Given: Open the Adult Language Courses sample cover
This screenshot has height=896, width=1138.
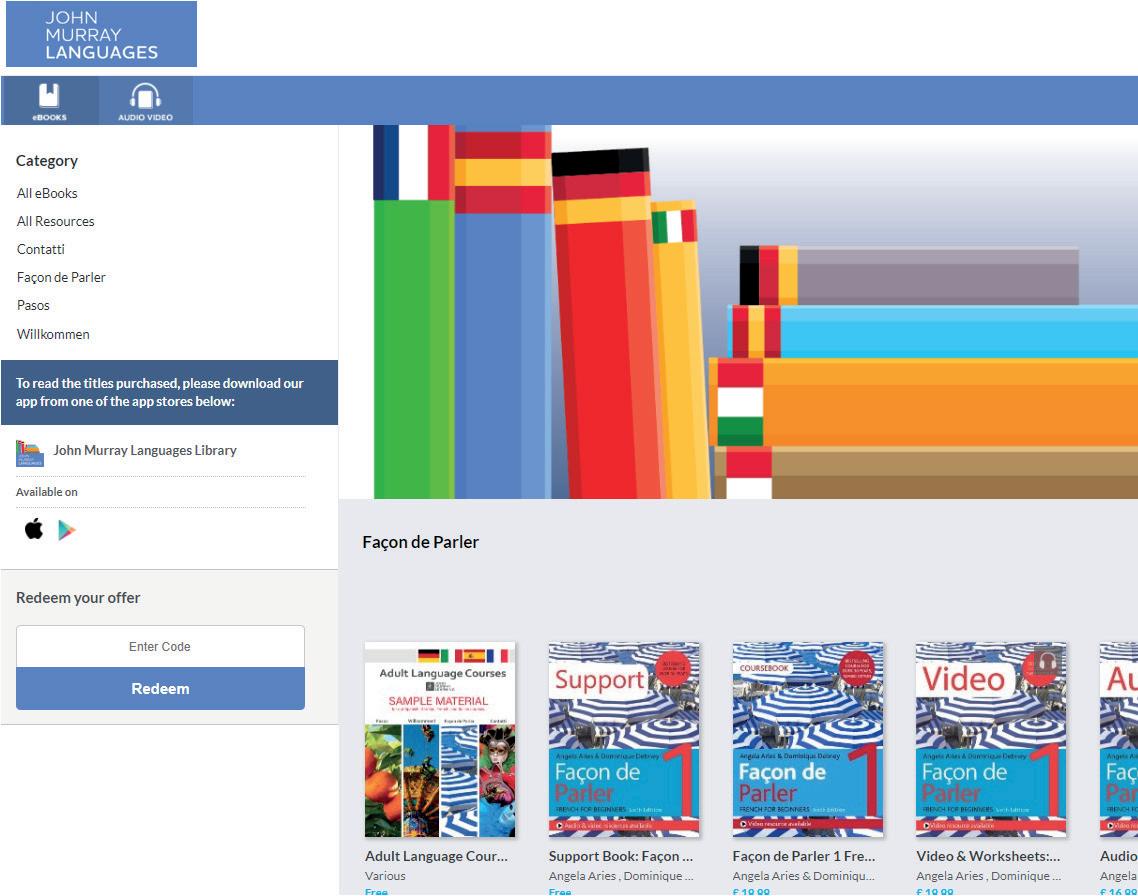Looking at the screenshot, I should [x=440, y=739].
